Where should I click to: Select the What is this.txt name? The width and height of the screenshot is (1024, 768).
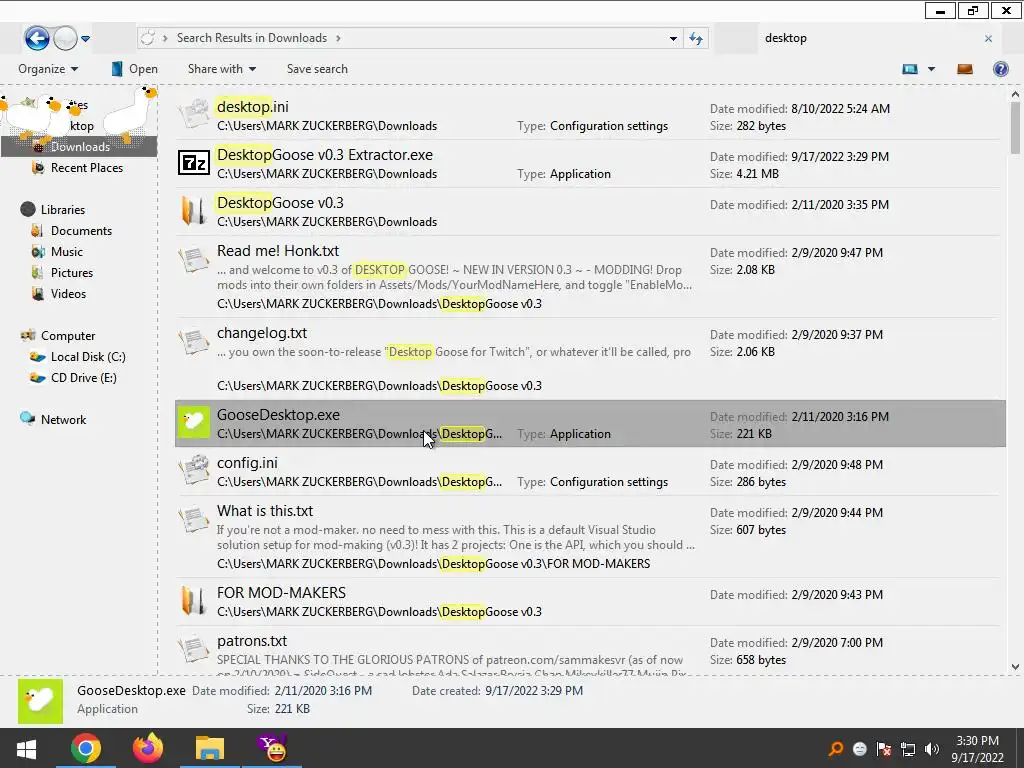(x=265, y=511)
